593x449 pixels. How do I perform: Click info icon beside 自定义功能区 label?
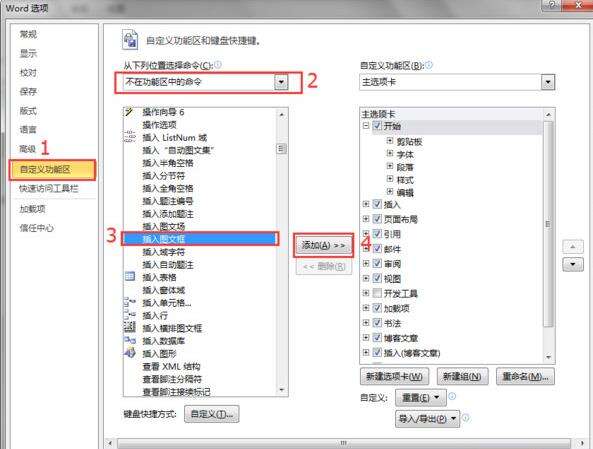(x=428, y=65)
